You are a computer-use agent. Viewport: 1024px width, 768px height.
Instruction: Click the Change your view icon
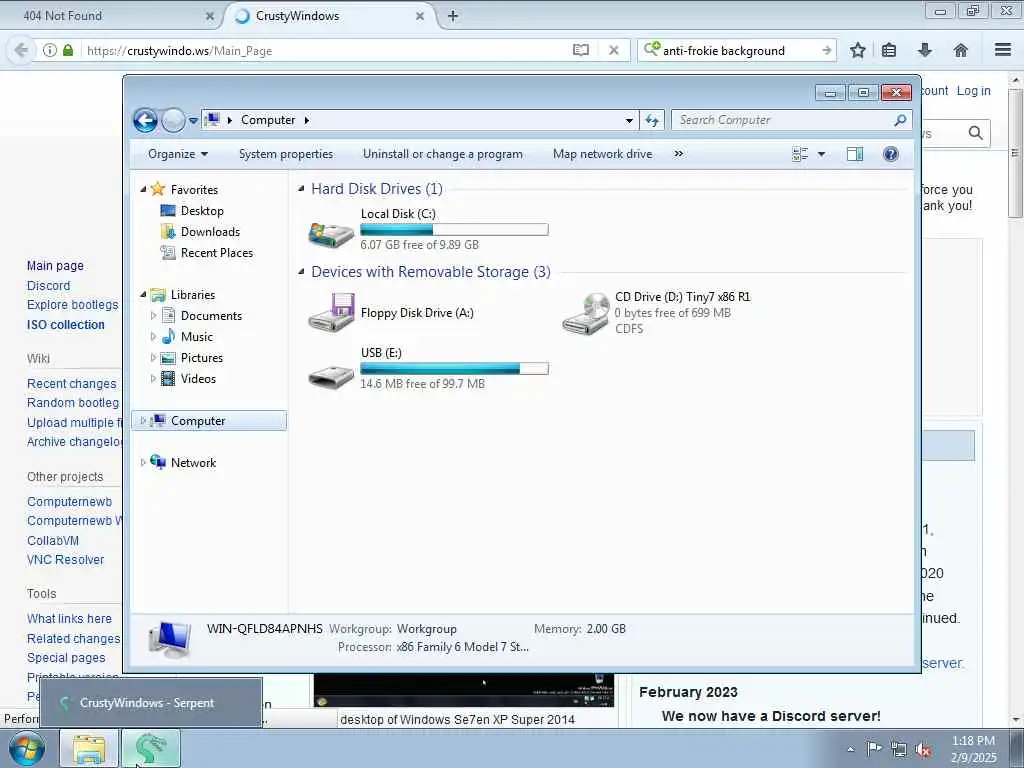coord(800,154)
